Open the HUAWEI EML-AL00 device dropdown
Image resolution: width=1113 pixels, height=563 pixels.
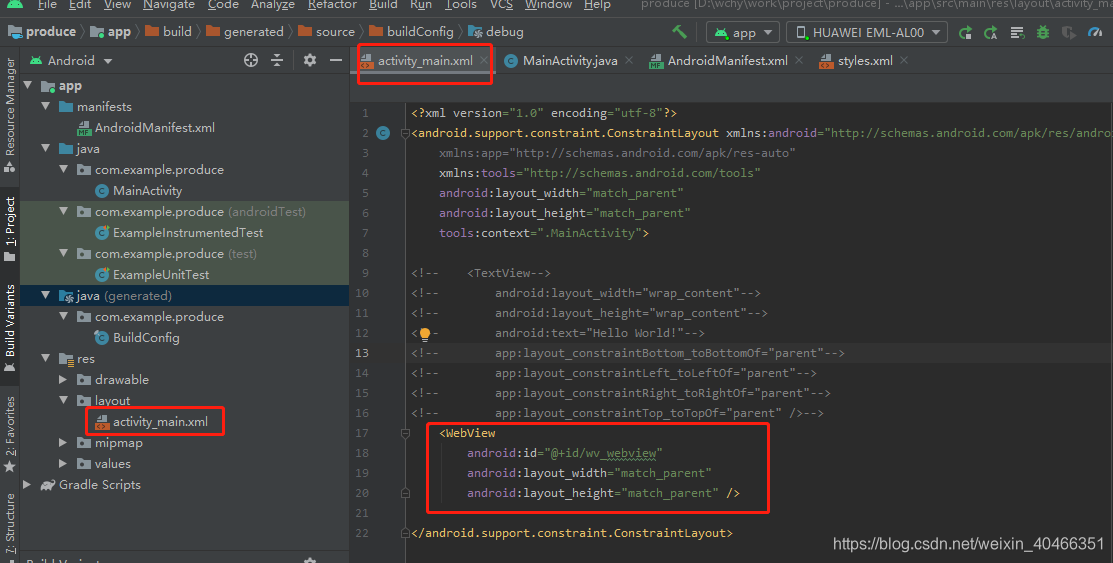coord(867,33)
